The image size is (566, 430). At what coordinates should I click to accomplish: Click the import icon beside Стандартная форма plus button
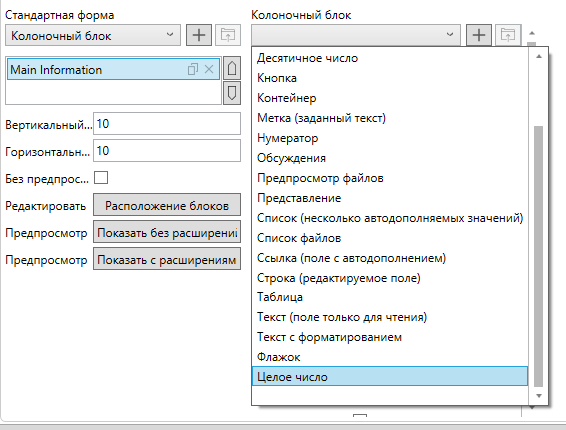point(228,35)
